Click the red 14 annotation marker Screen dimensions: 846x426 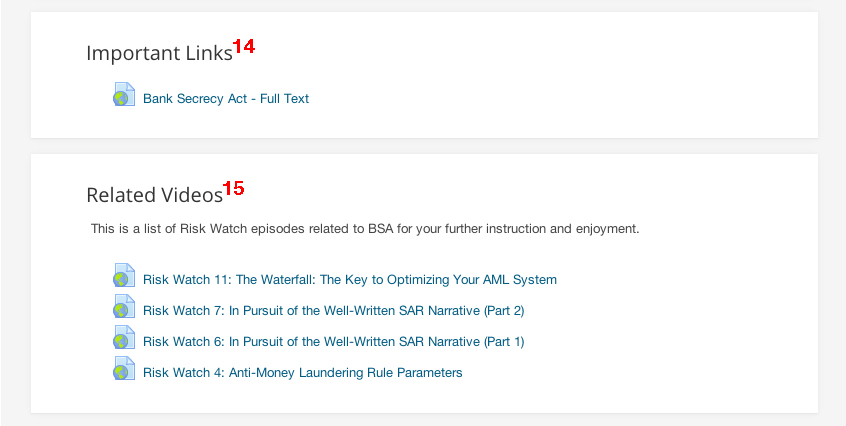point(244,47)
